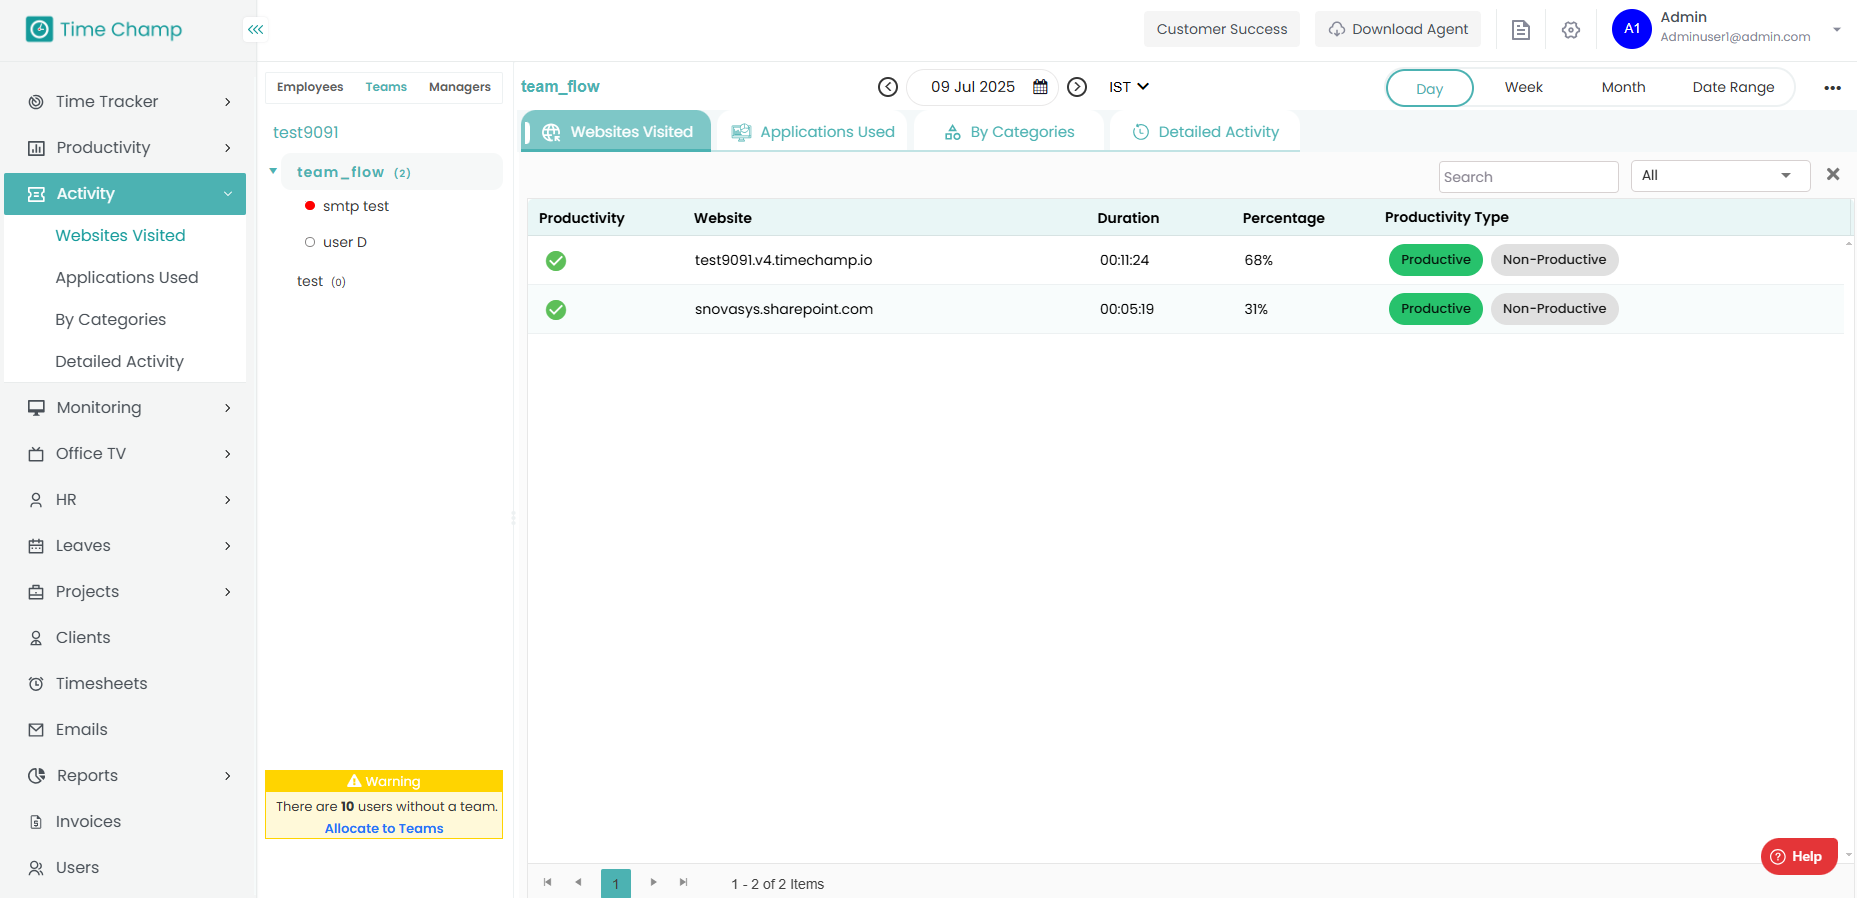Open the document icon in header
Image resolution: width=1857 pixels, height=898 pixels.
point(1520,30)
